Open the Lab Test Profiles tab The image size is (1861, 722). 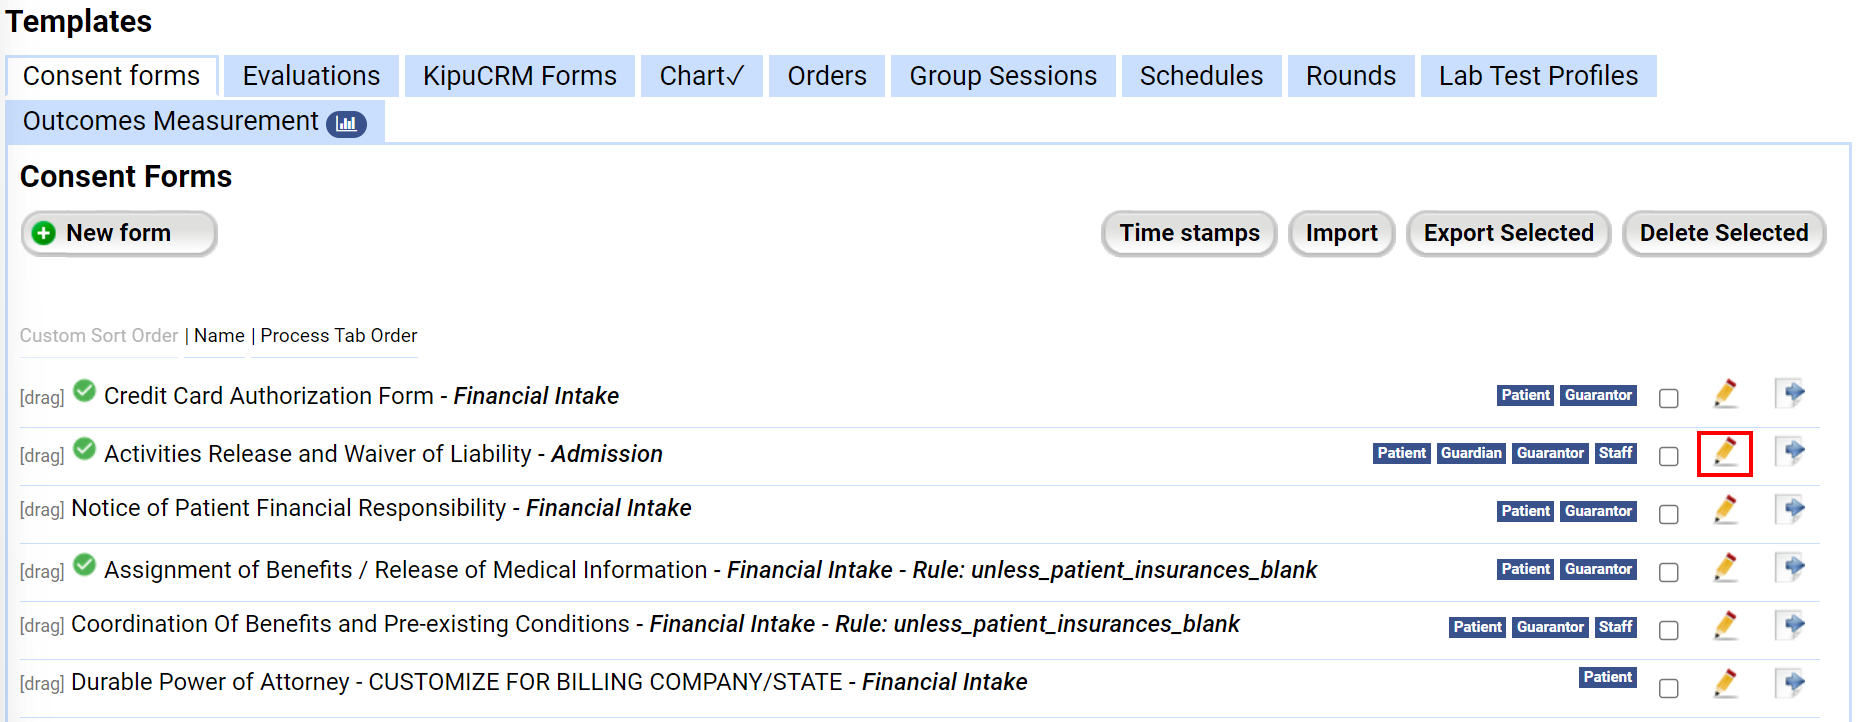1538,76
